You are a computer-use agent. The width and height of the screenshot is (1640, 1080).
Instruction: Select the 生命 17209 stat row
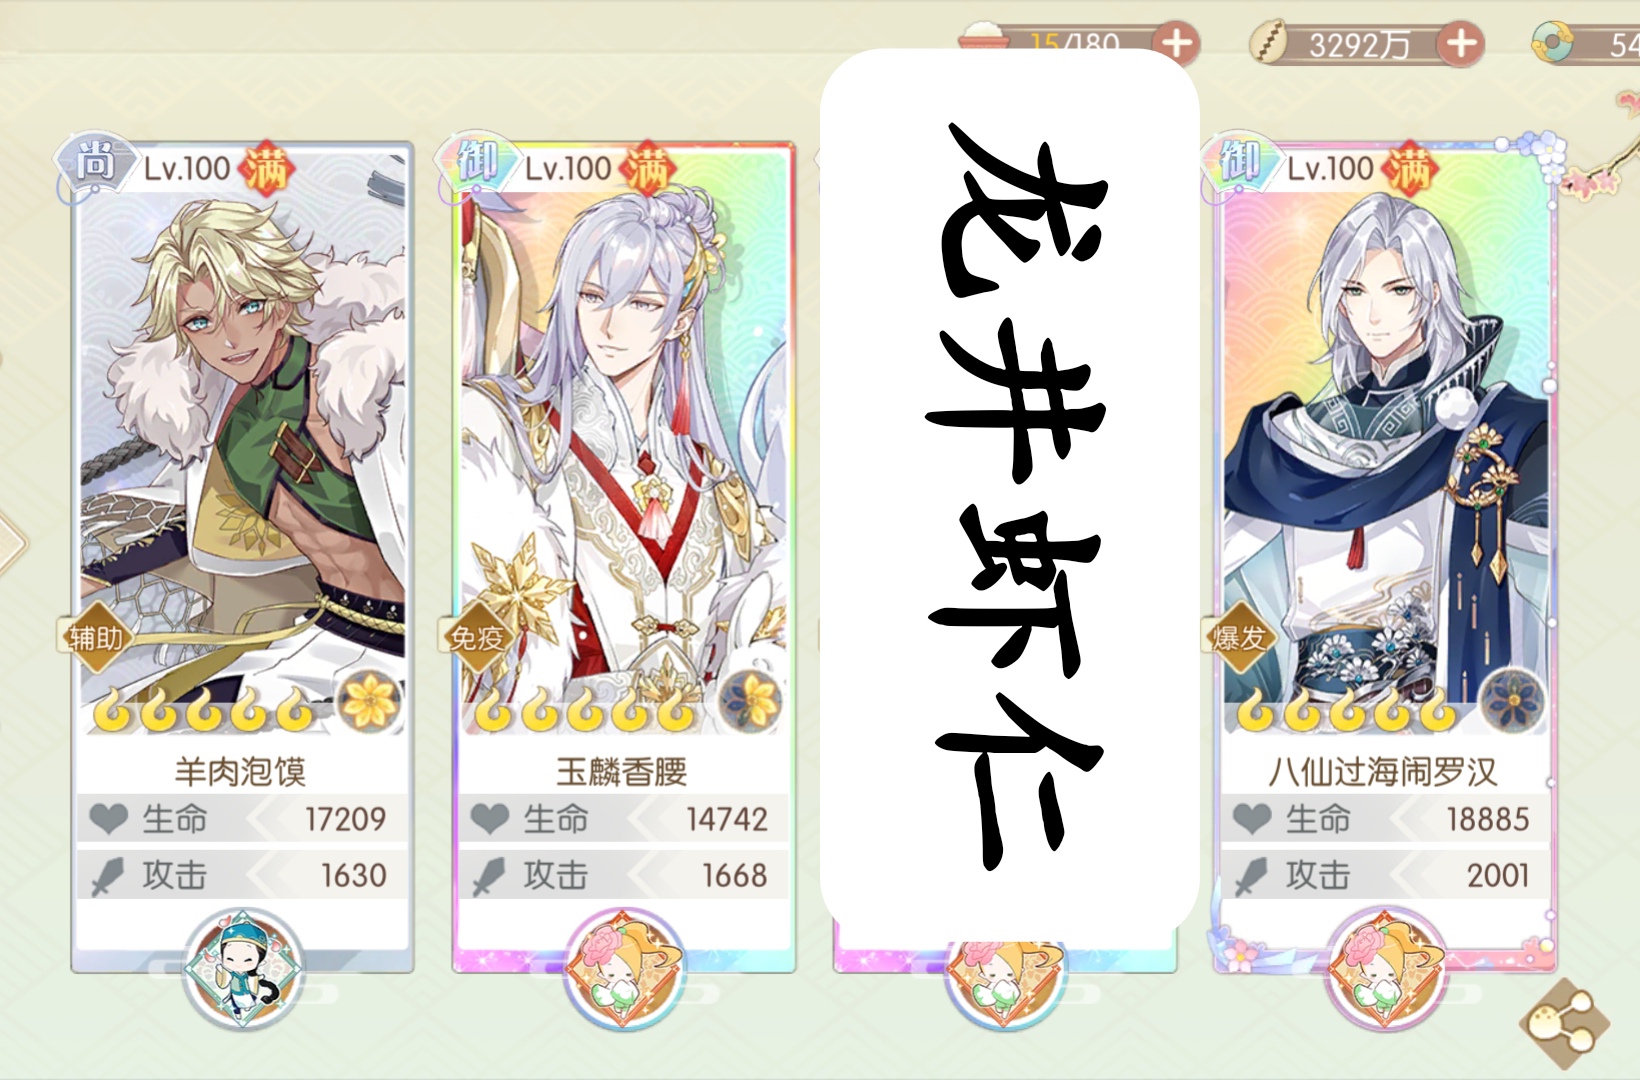[242, 819]
